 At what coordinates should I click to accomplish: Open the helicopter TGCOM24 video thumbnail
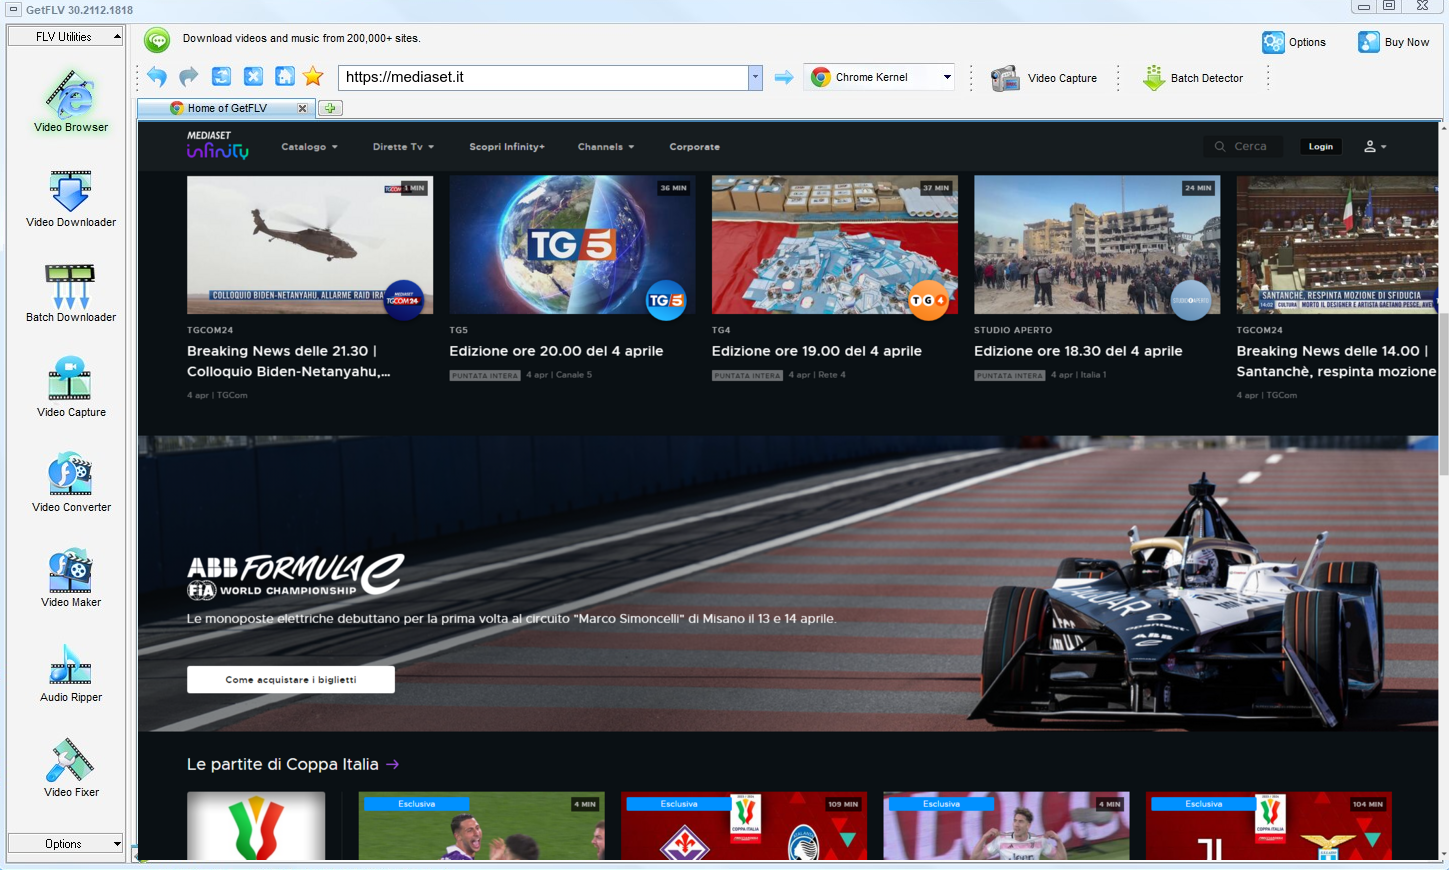(x=310, y=245)
